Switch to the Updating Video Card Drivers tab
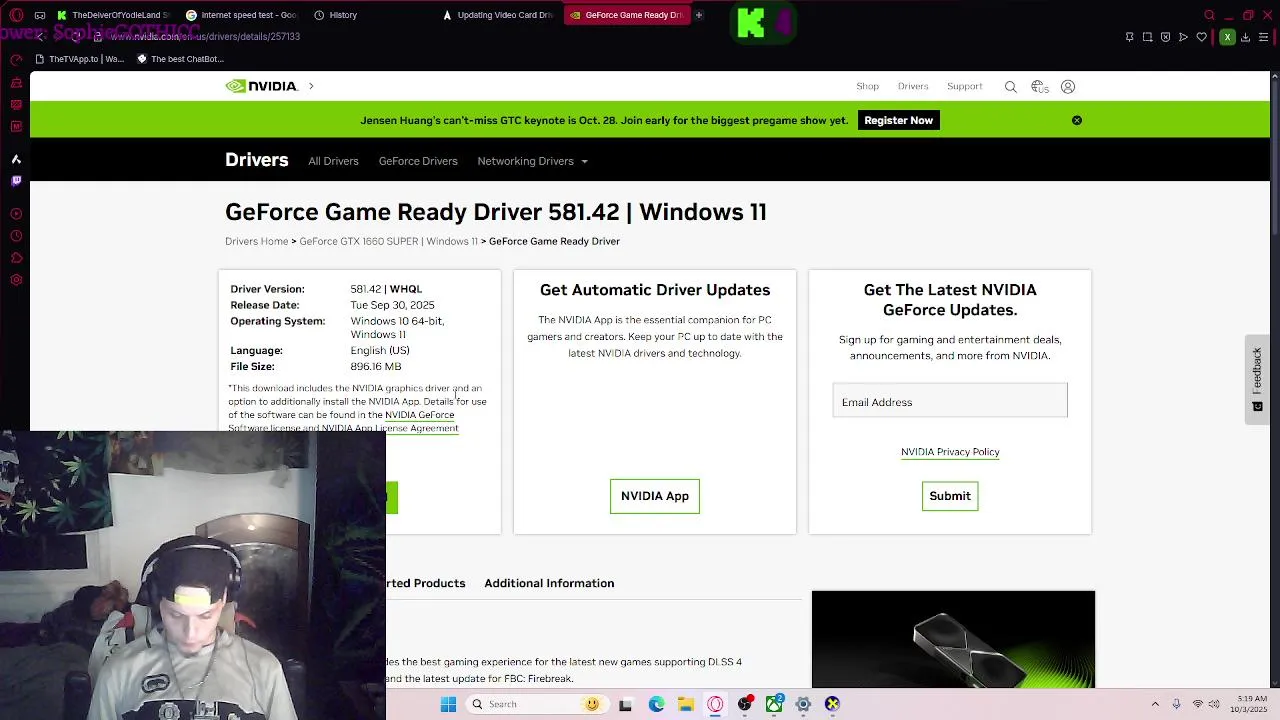The image size is (1280, 720). pos(498,15)
